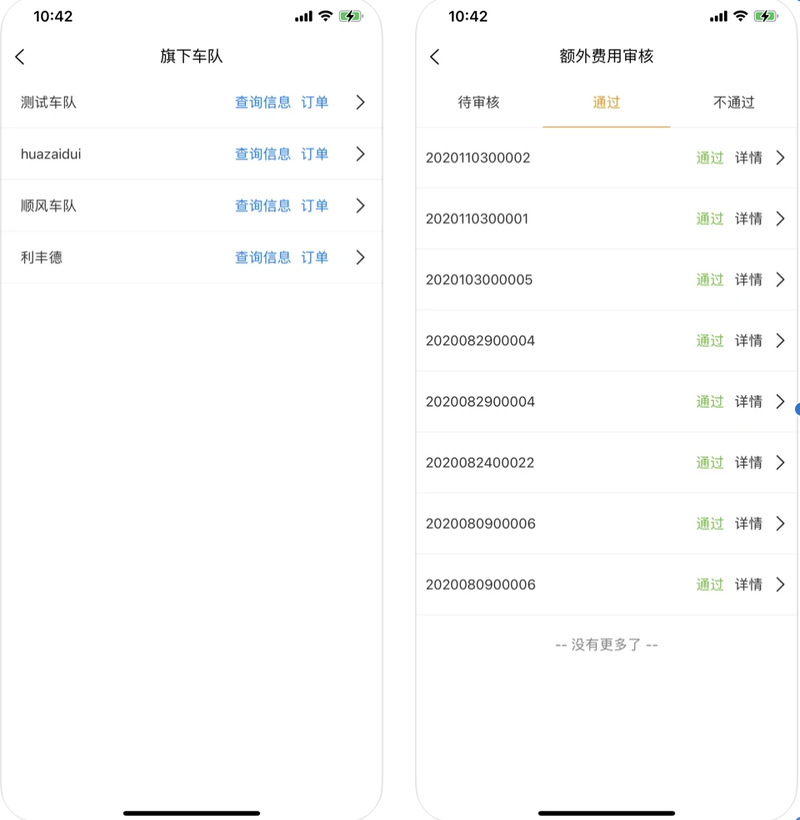Go back from the 旗下车队 screen
The width and height of the screenshot is (800, 820).
[x=20, y=57]
